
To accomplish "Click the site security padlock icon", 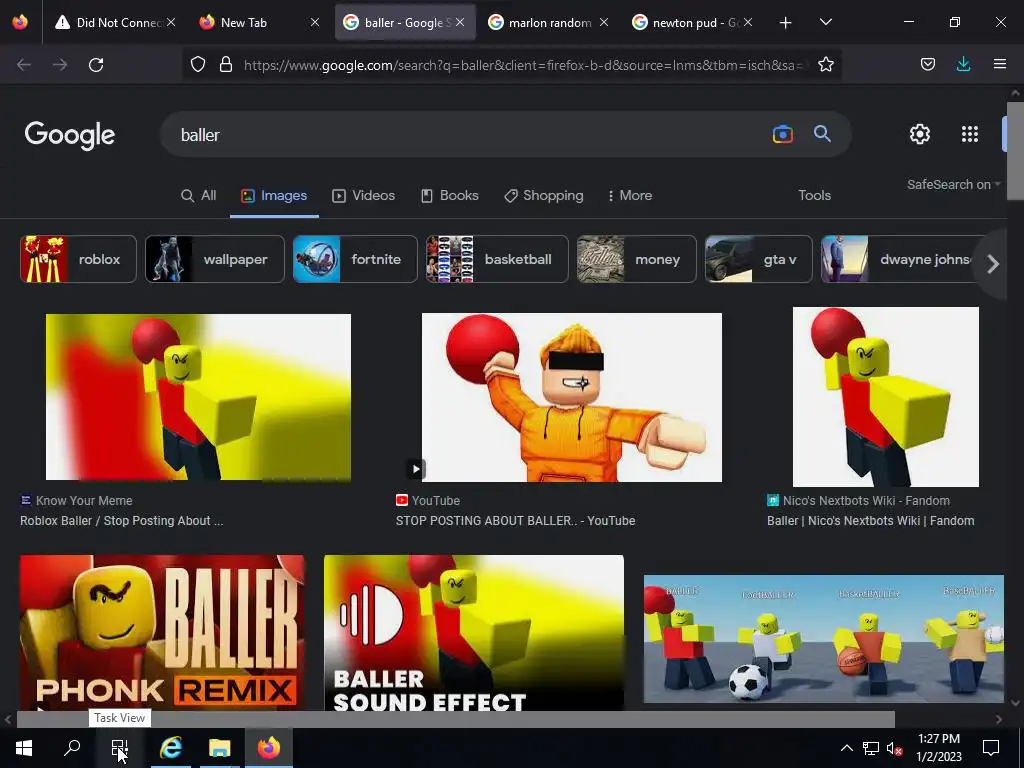I will [x=226, y=64].
